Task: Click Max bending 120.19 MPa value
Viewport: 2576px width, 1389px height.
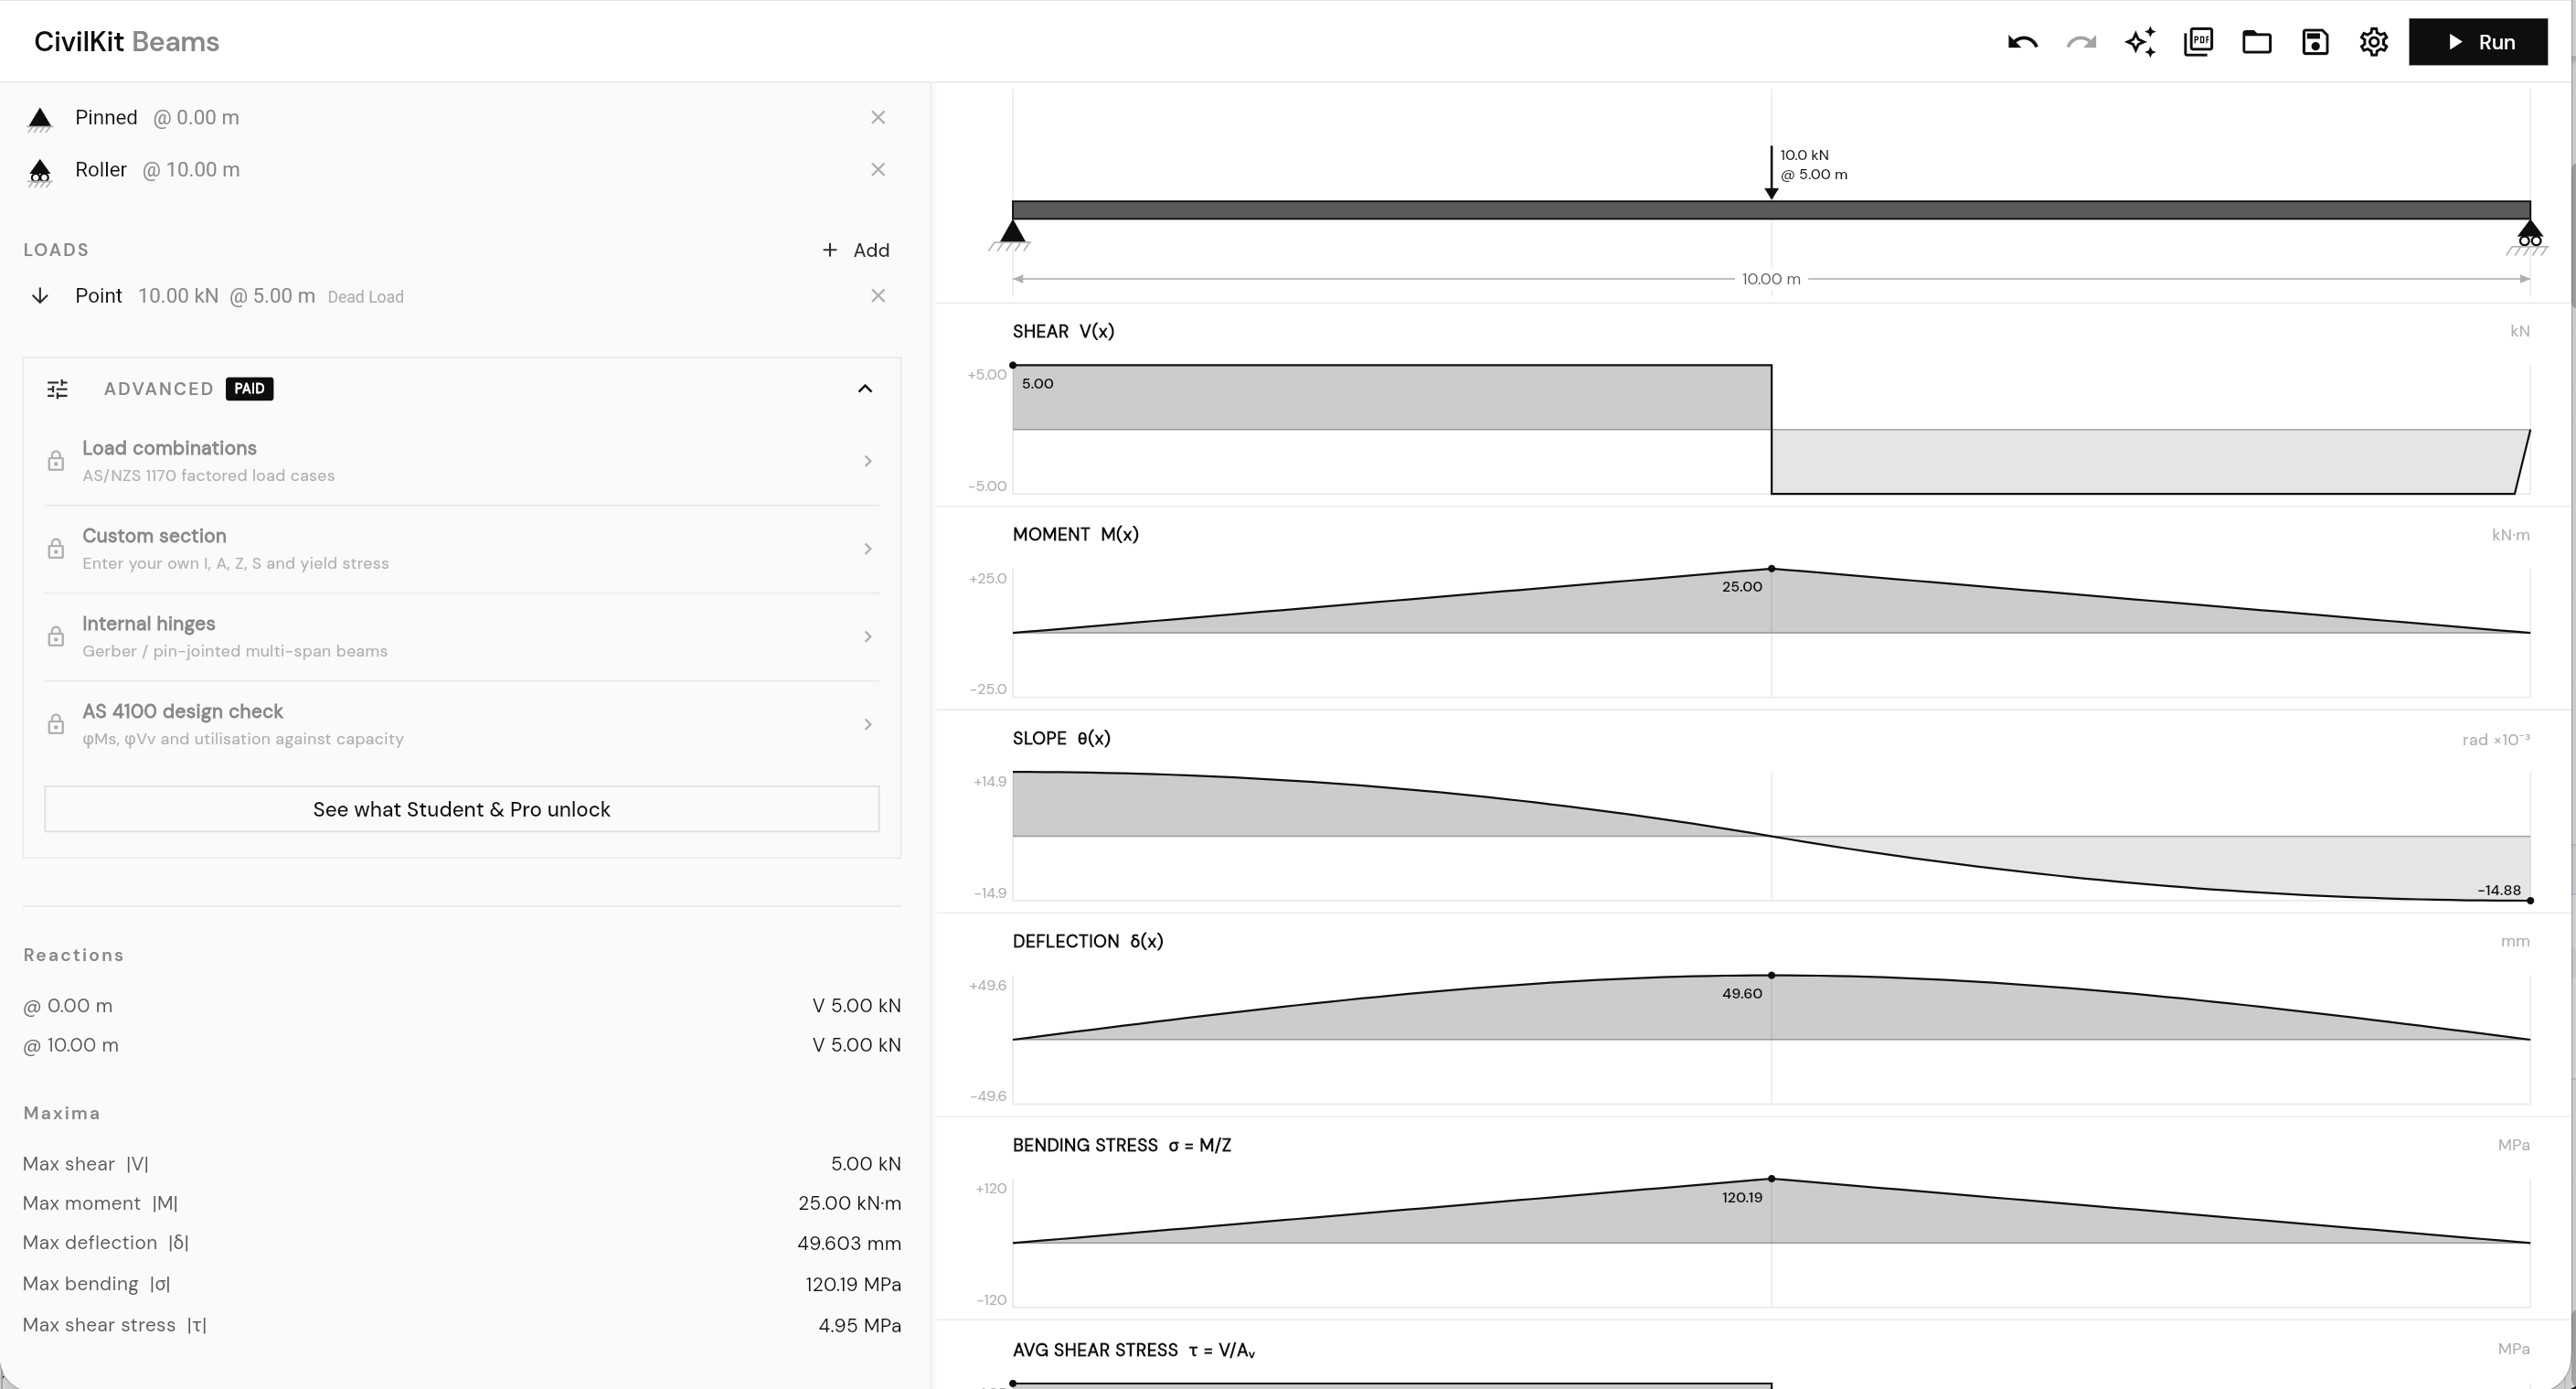Action: 853,1284
